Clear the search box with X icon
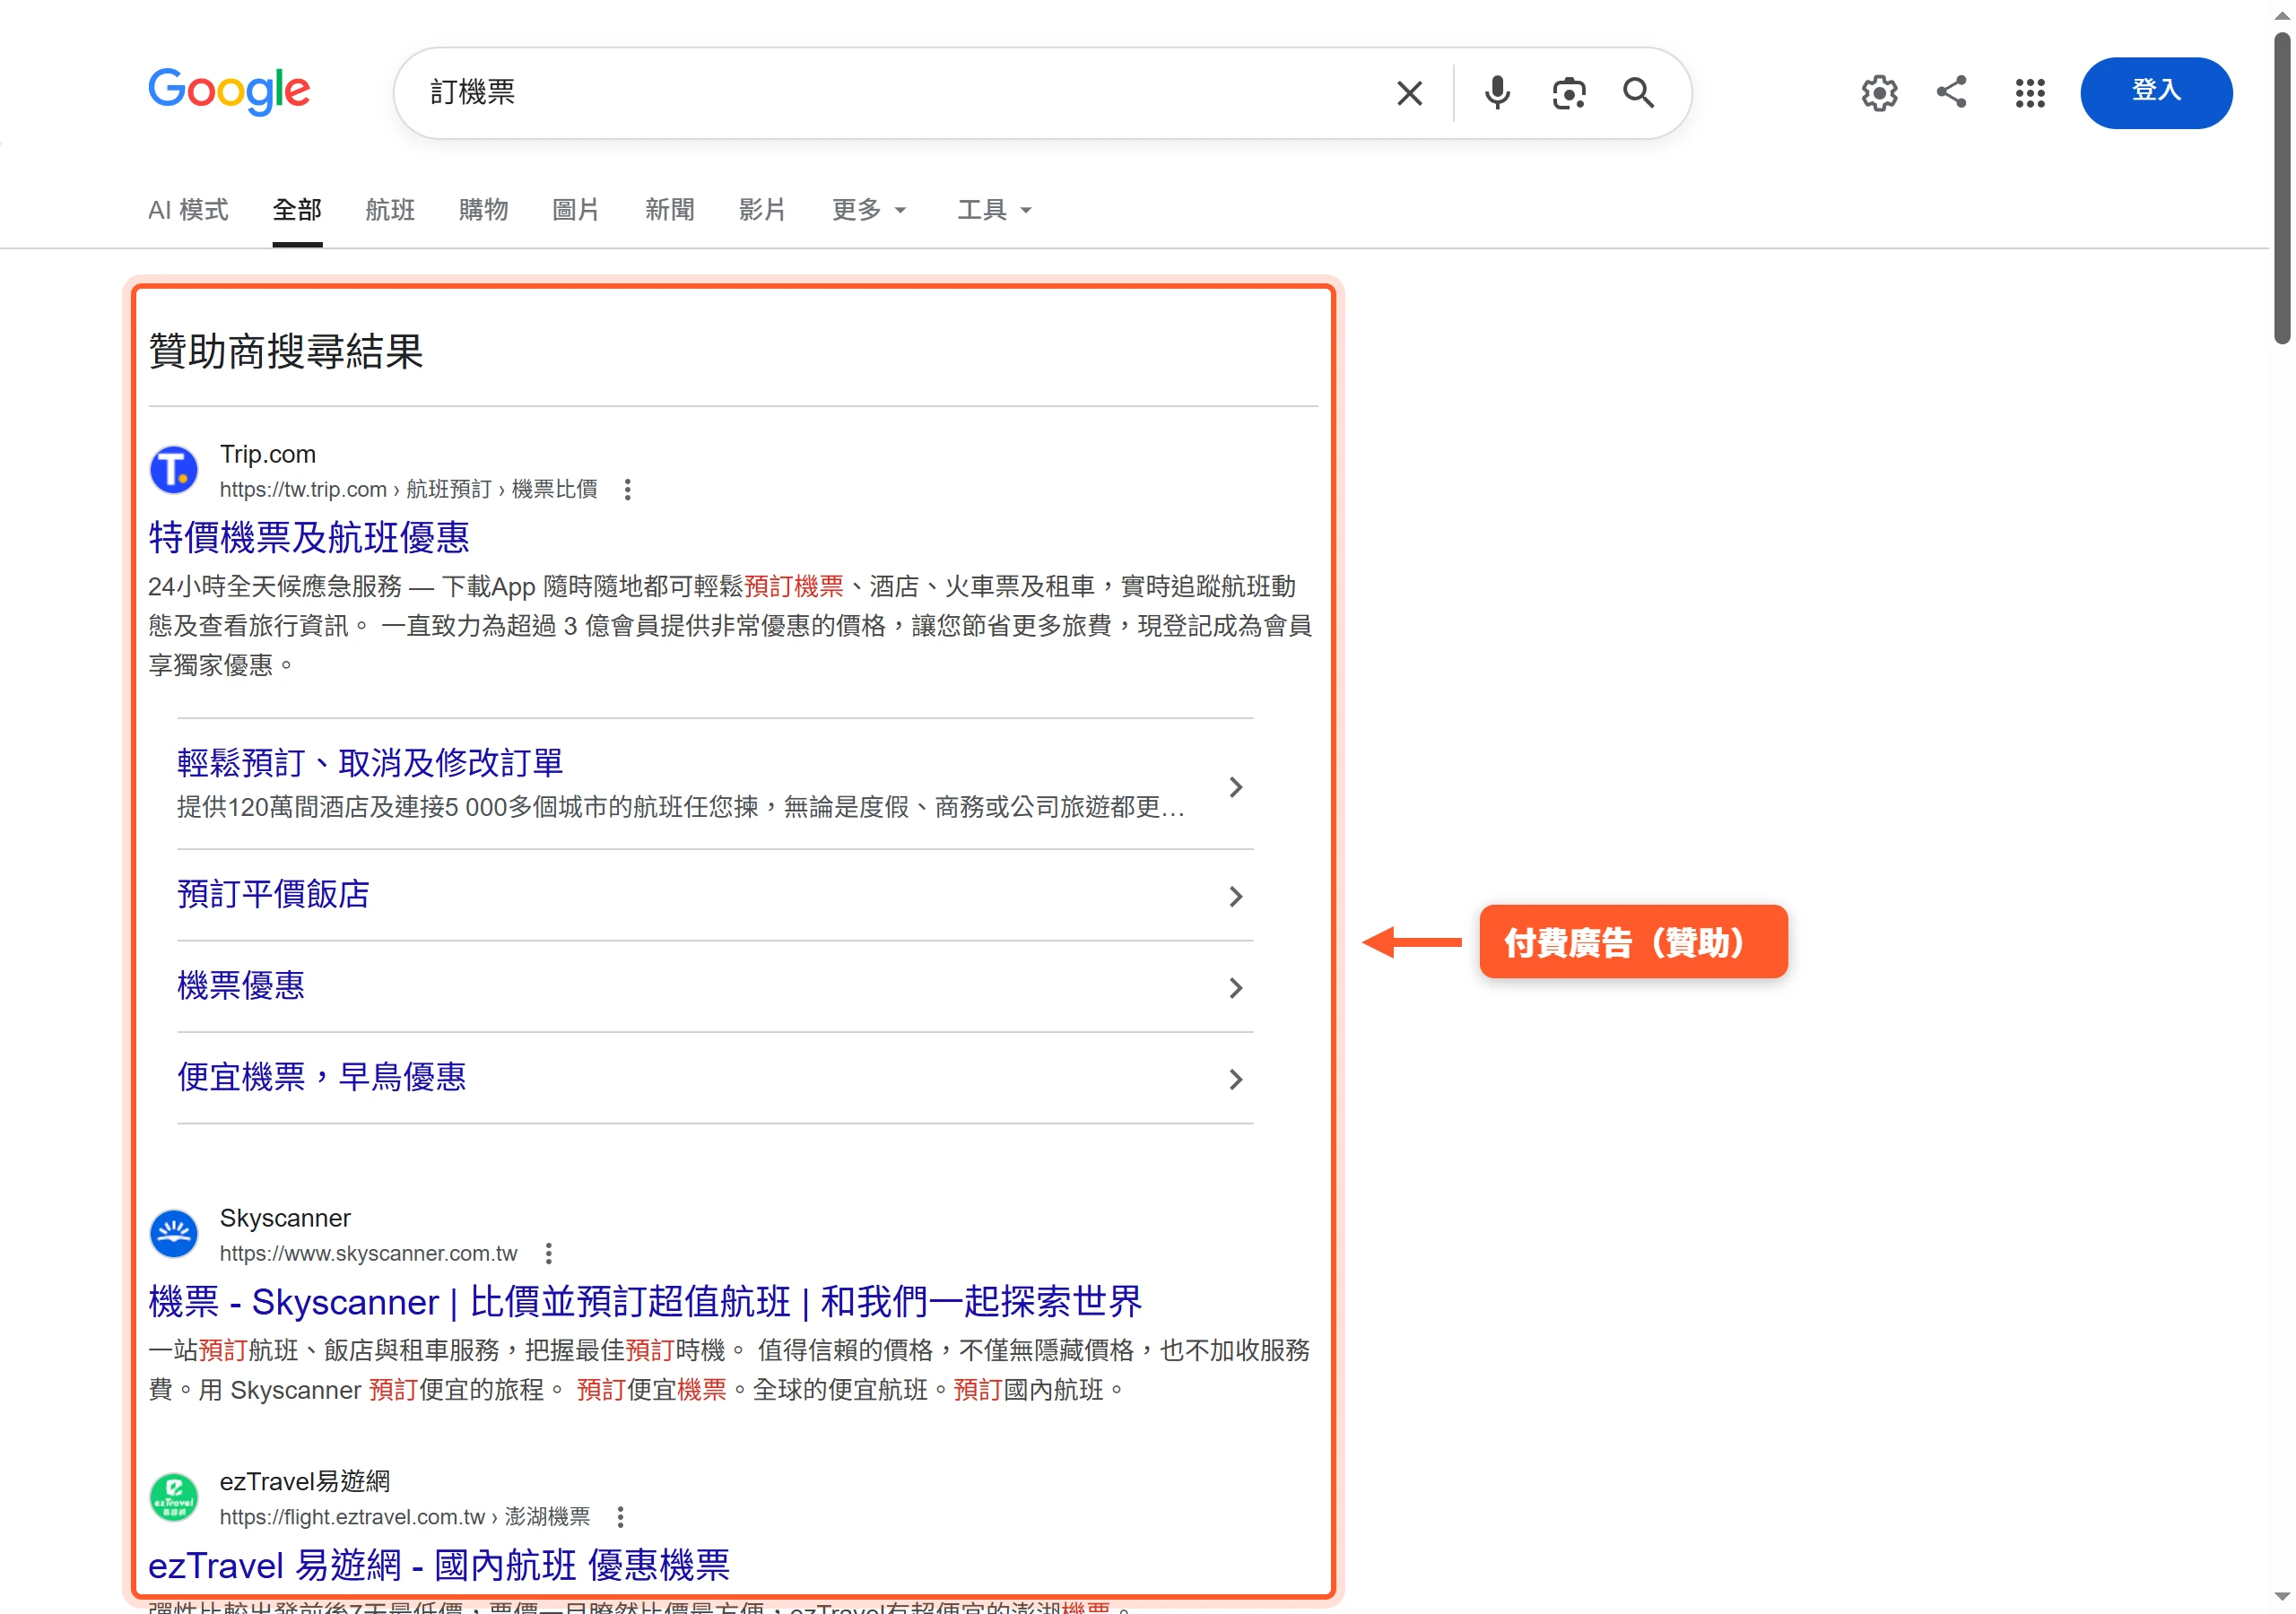Screen dimensions: 2296x1614 pyautogui.click(x=1409, y=93)
